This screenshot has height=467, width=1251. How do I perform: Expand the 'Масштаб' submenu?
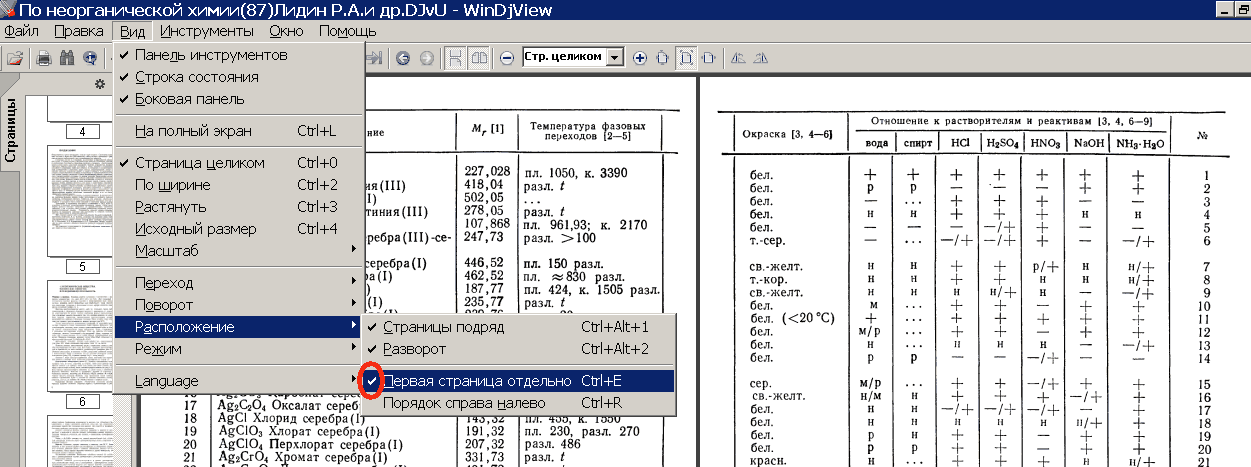coord(166,251)
